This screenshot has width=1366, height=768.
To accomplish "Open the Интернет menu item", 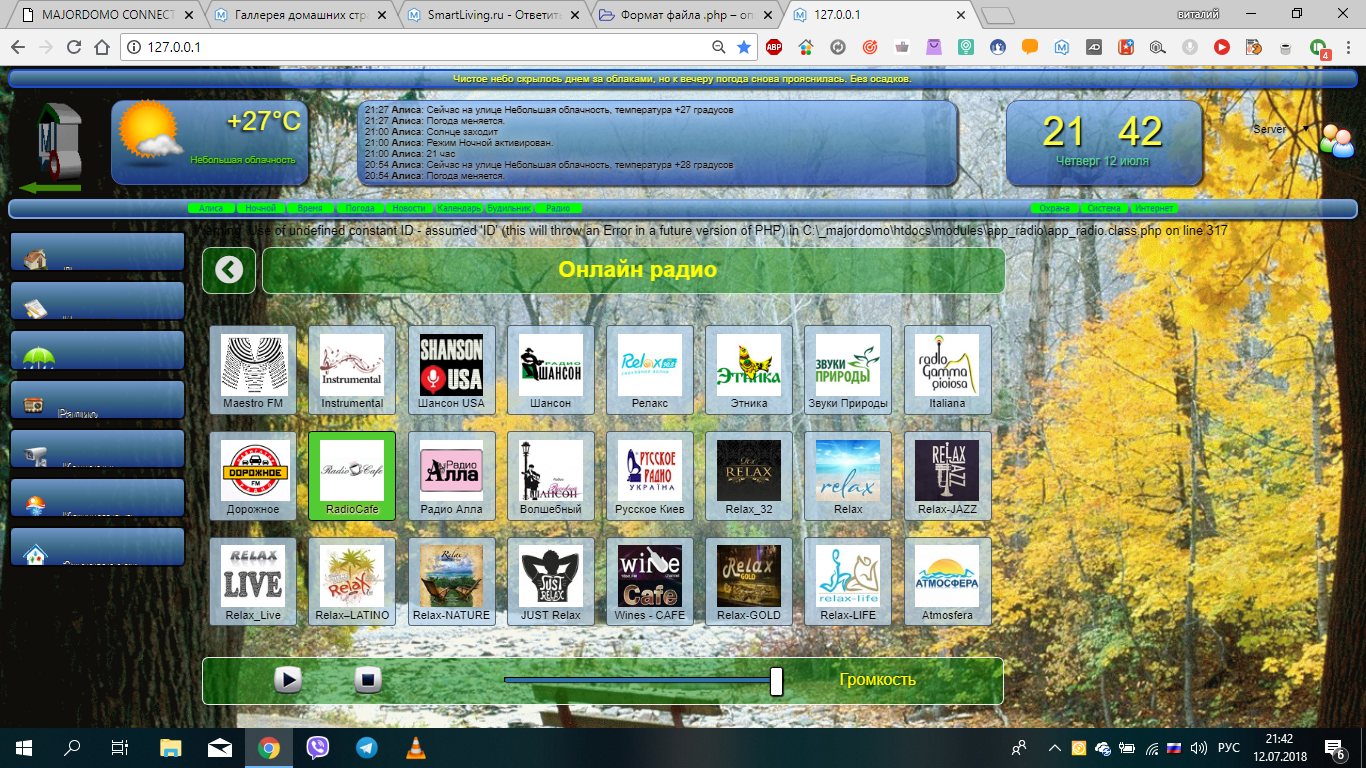I will point(1153,208).
